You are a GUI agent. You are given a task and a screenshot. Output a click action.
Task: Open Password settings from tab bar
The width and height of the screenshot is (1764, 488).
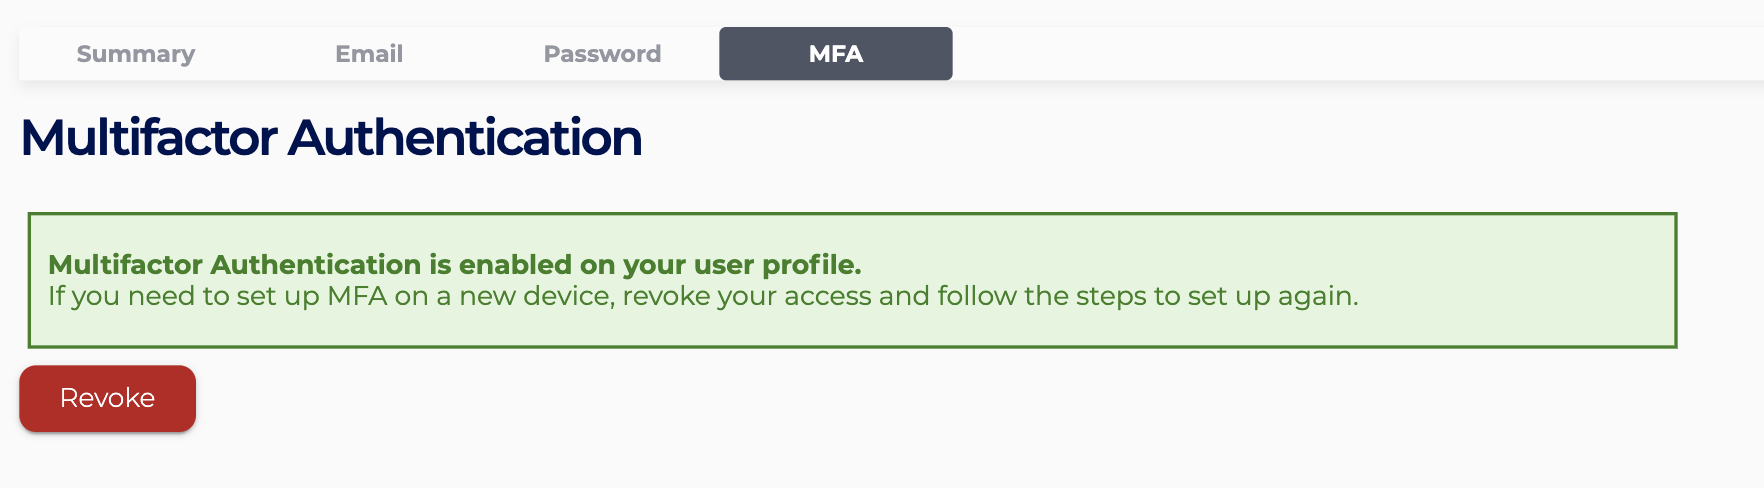[x=602, y=54]
